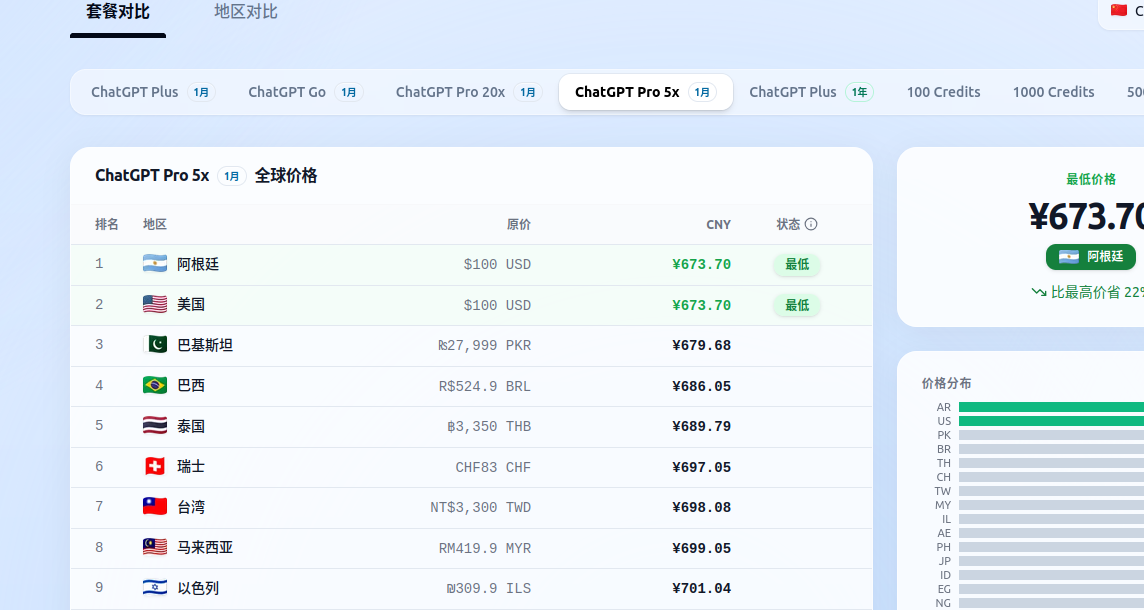
Task: Click the green US bar in 价格分布
Action: click(1051, 421)
